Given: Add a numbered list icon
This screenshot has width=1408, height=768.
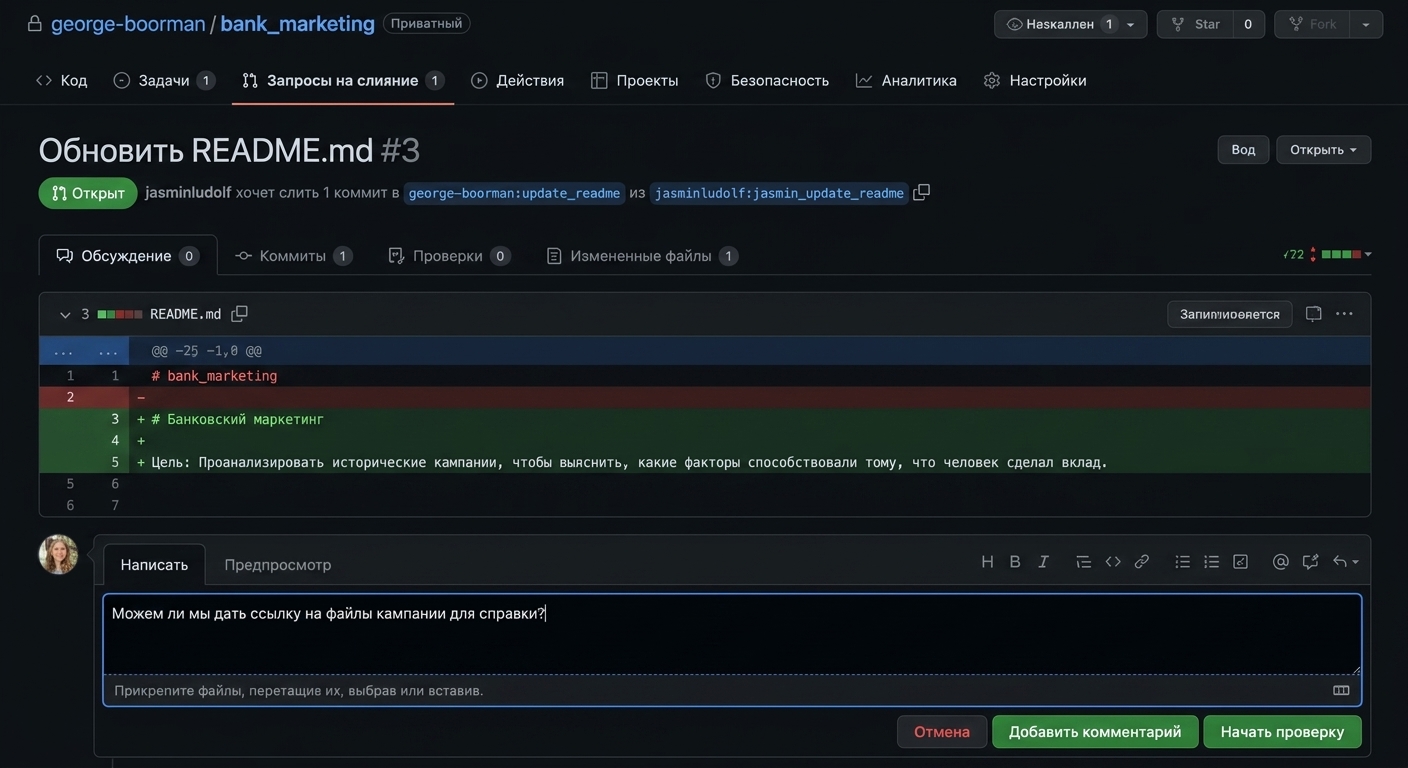Looking at the screenshot, I should tap(1211, 562).
